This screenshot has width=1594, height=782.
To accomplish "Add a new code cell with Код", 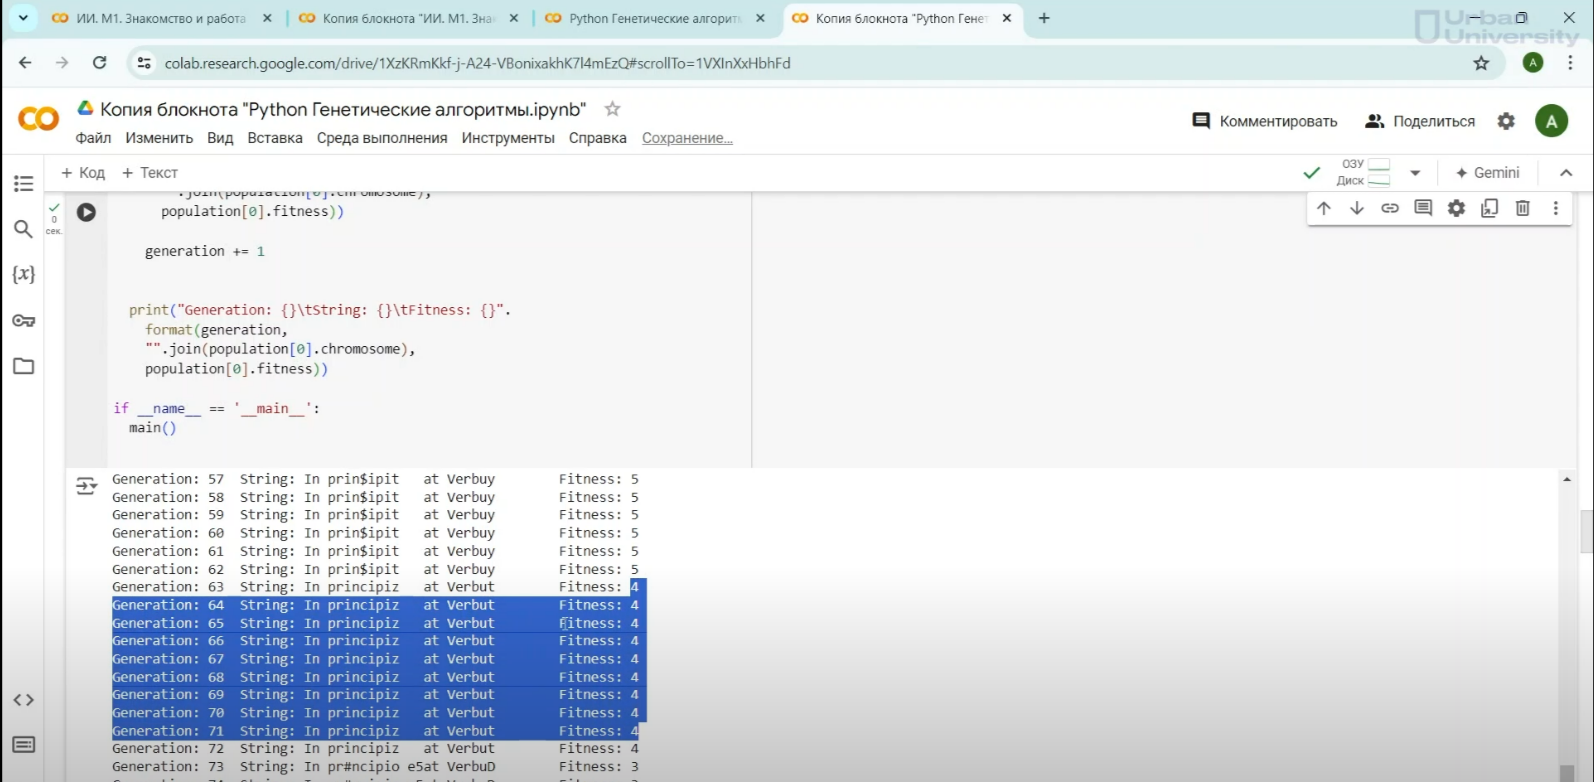I will (83, 173).
